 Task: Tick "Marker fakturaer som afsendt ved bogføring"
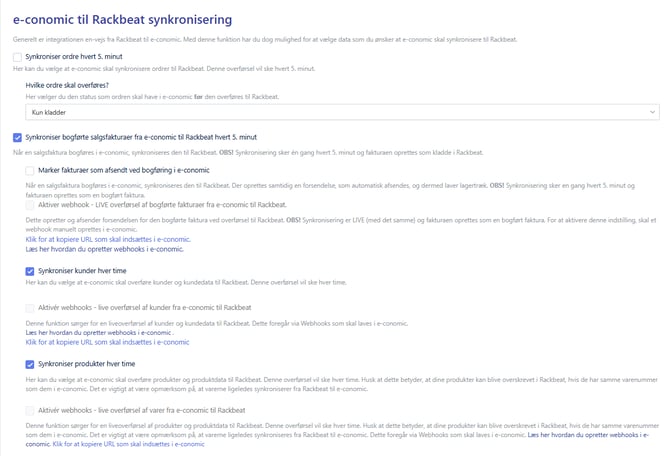click(30, 171)
